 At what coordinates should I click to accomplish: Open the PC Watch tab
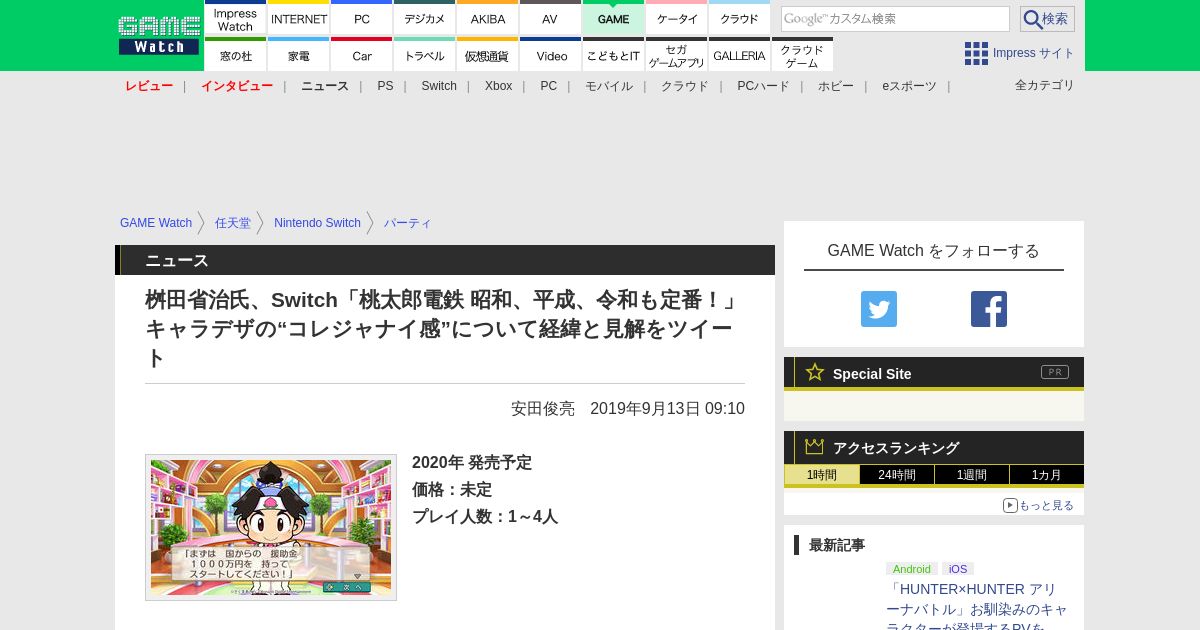[x=362, y=18]
